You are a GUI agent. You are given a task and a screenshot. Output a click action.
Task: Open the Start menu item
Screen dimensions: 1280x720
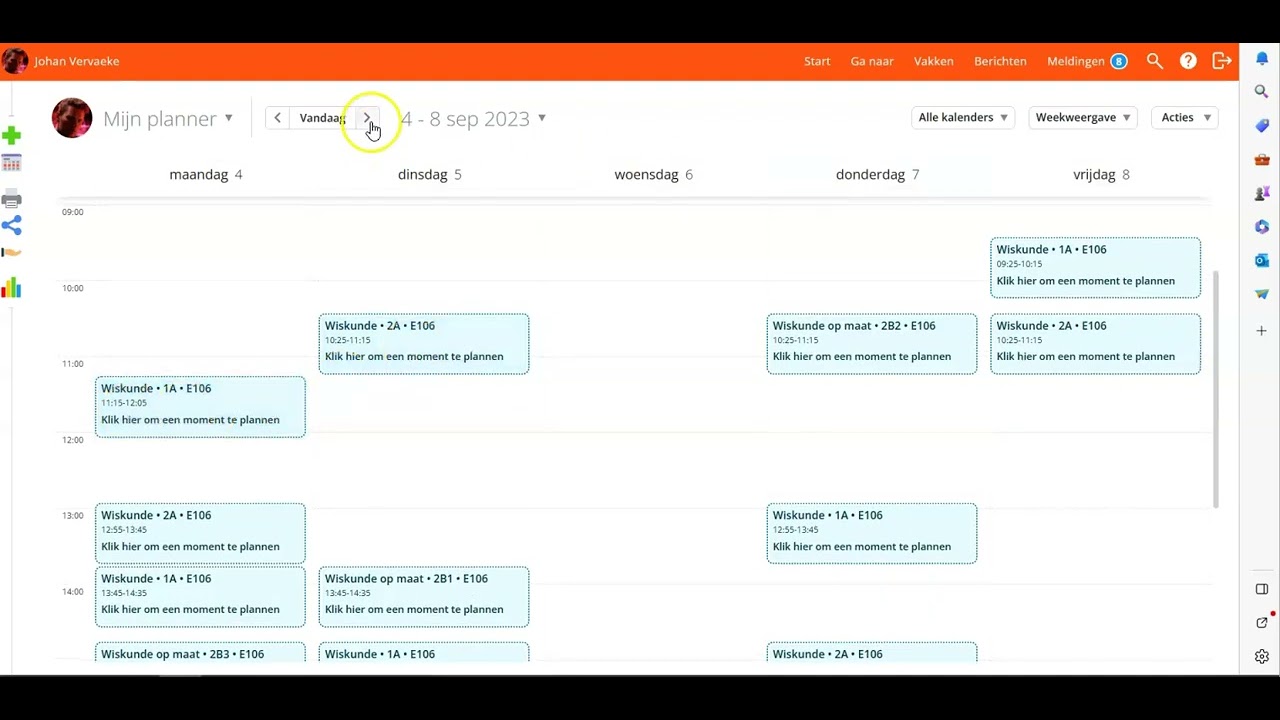point(817,61)
